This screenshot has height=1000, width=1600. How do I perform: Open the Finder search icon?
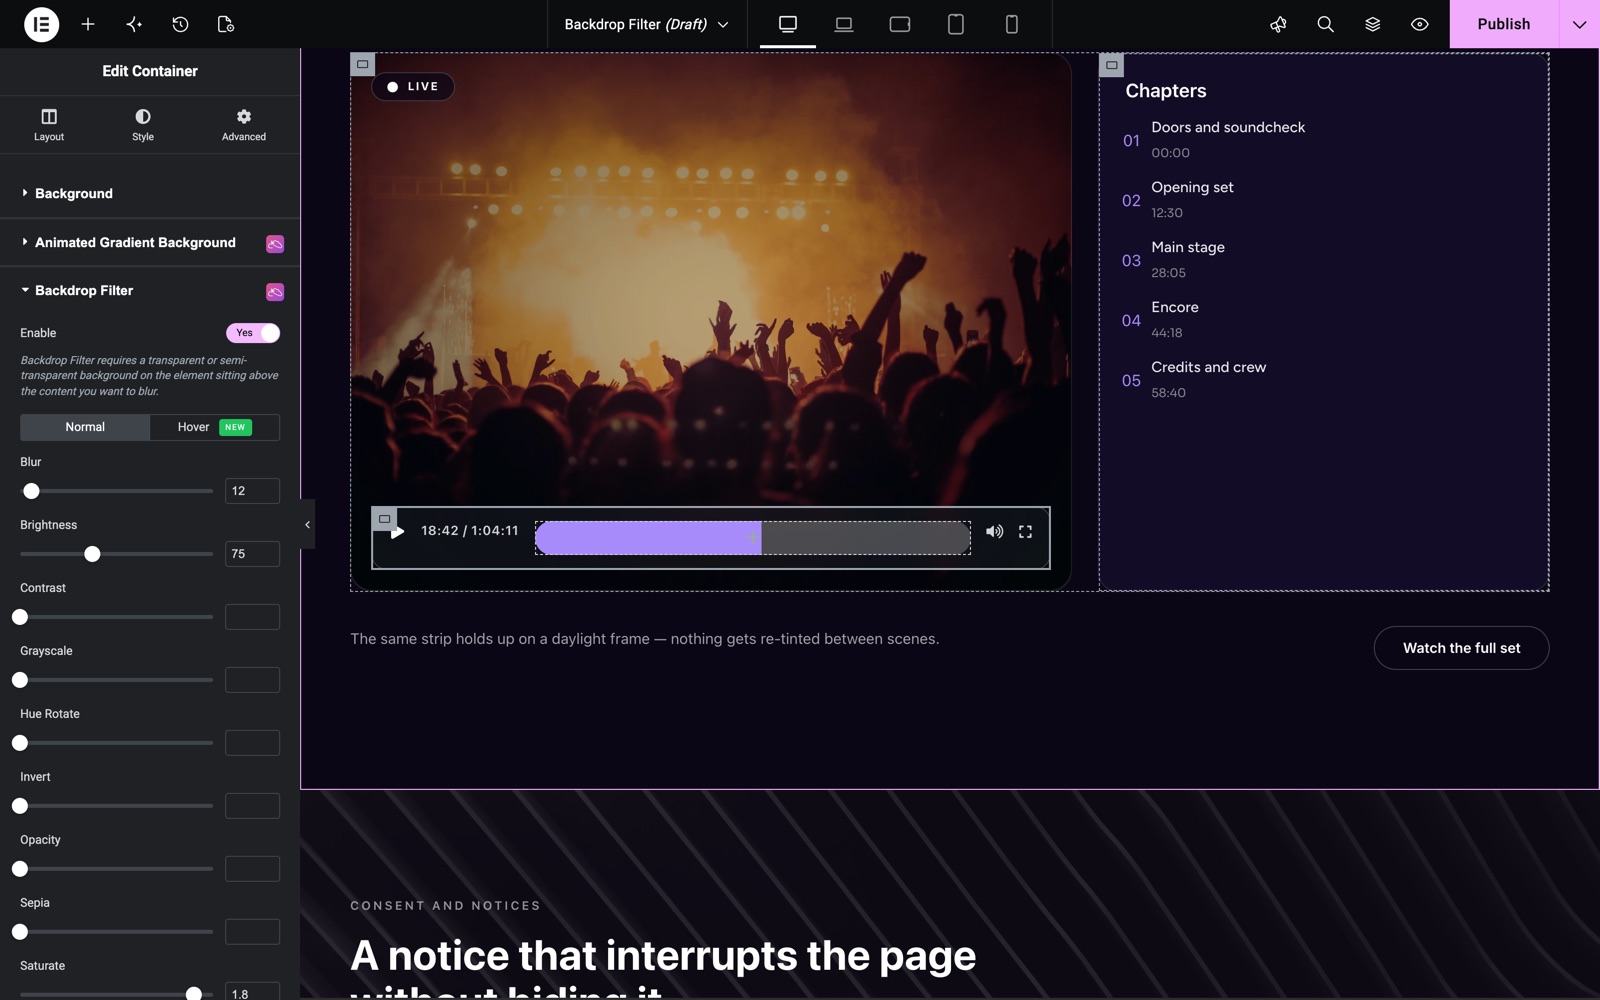[x=1325, y=24]
